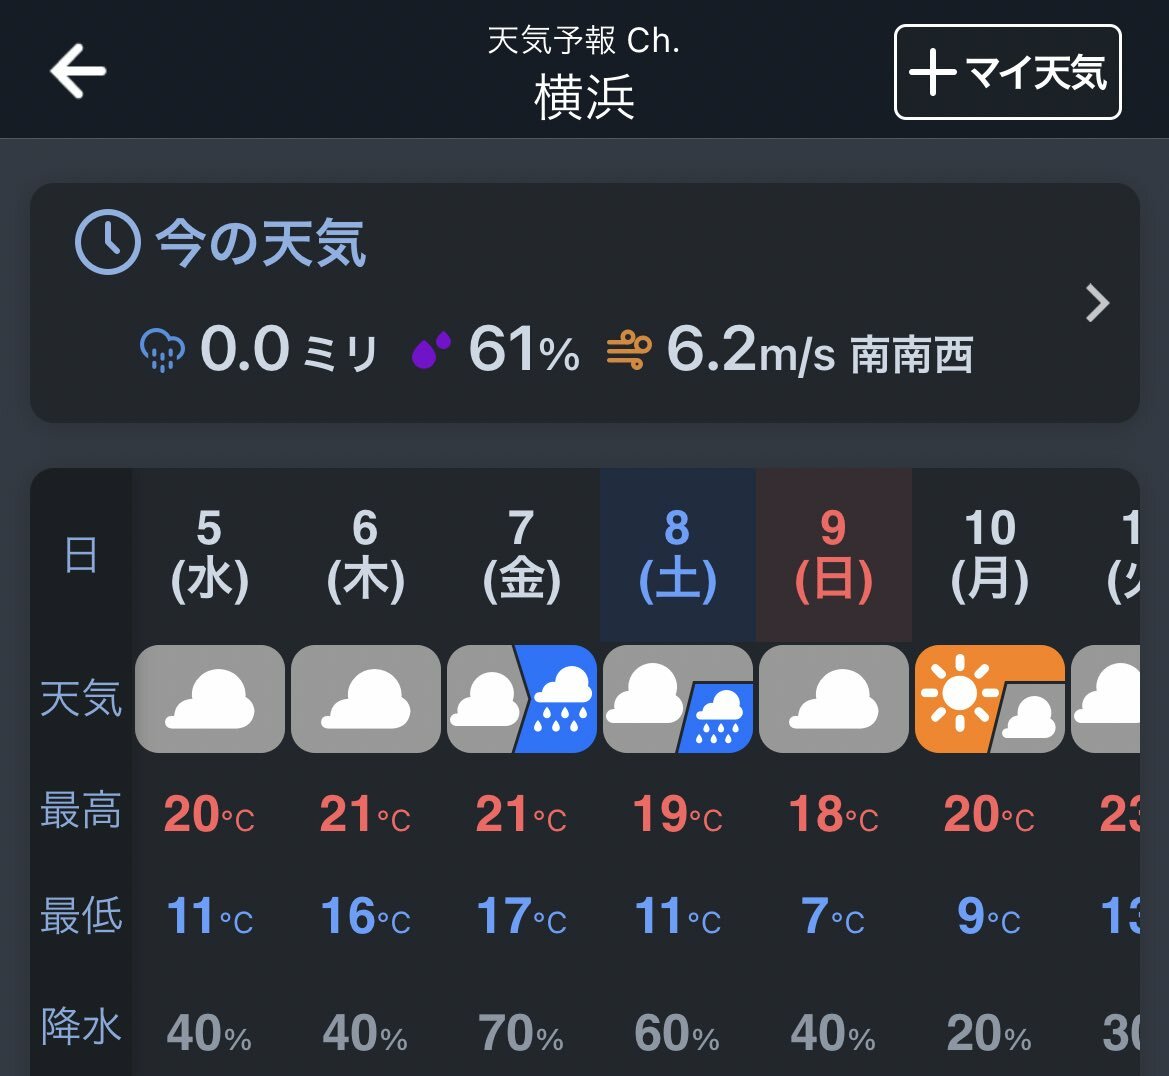Tap the 21°C high temperature for Thursday
The width and height of the screenshot is (1169, 1076).
(x=365, y=814)
